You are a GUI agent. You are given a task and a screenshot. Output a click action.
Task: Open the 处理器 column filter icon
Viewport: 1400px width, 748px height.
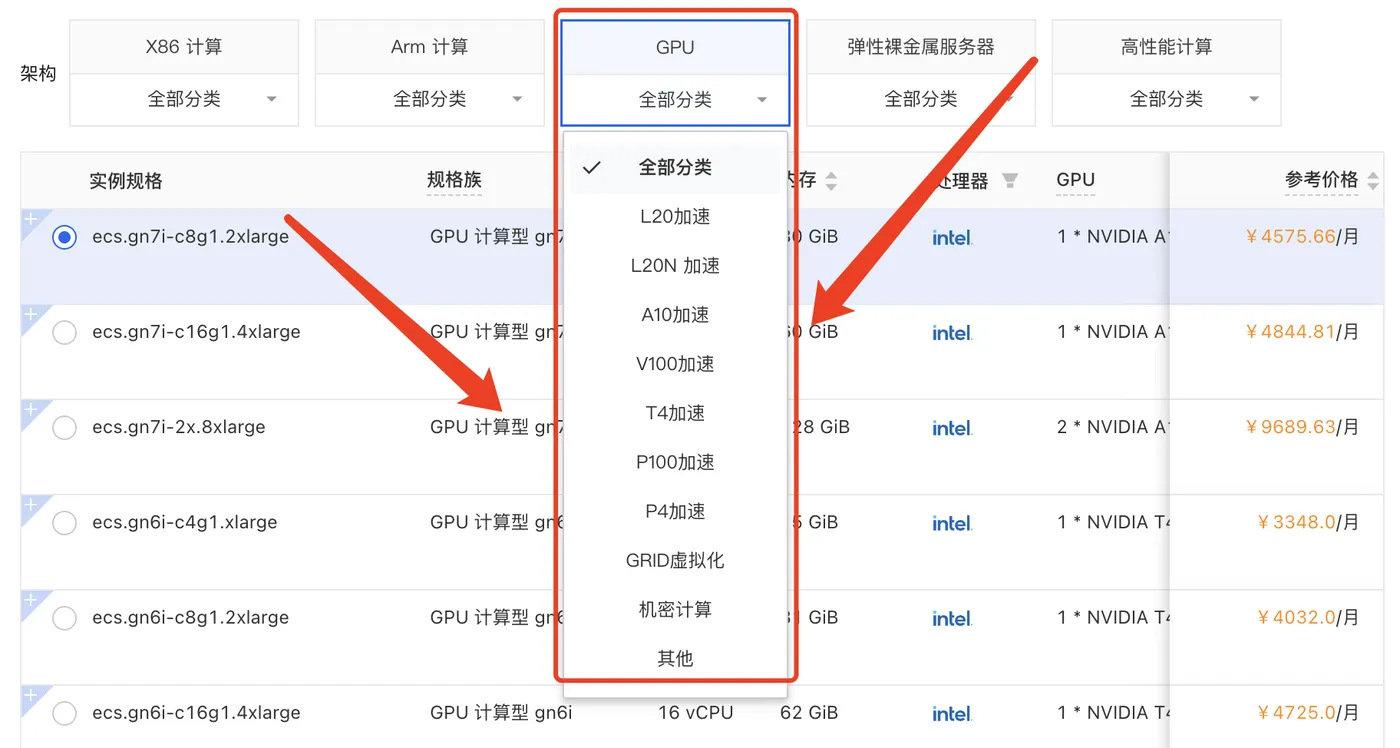pos(1010,181)
